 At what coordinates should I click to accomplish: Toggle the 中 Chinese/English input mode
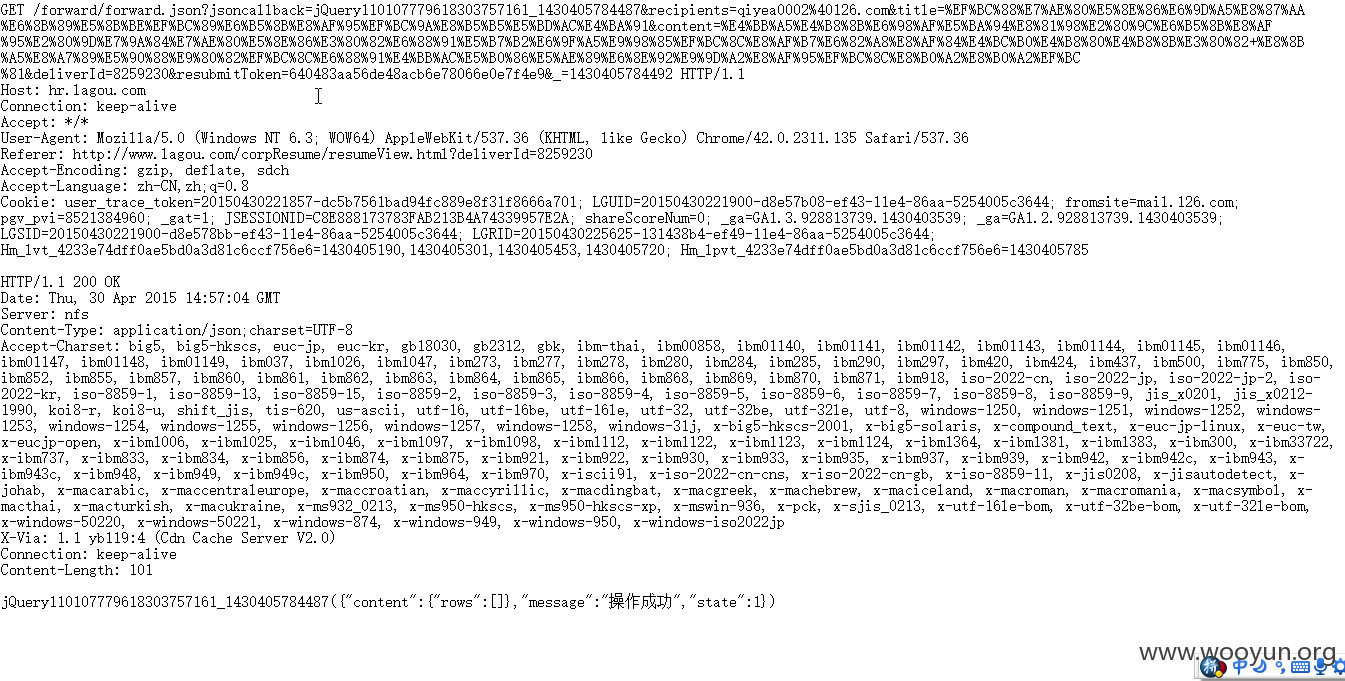[1240, 666]
